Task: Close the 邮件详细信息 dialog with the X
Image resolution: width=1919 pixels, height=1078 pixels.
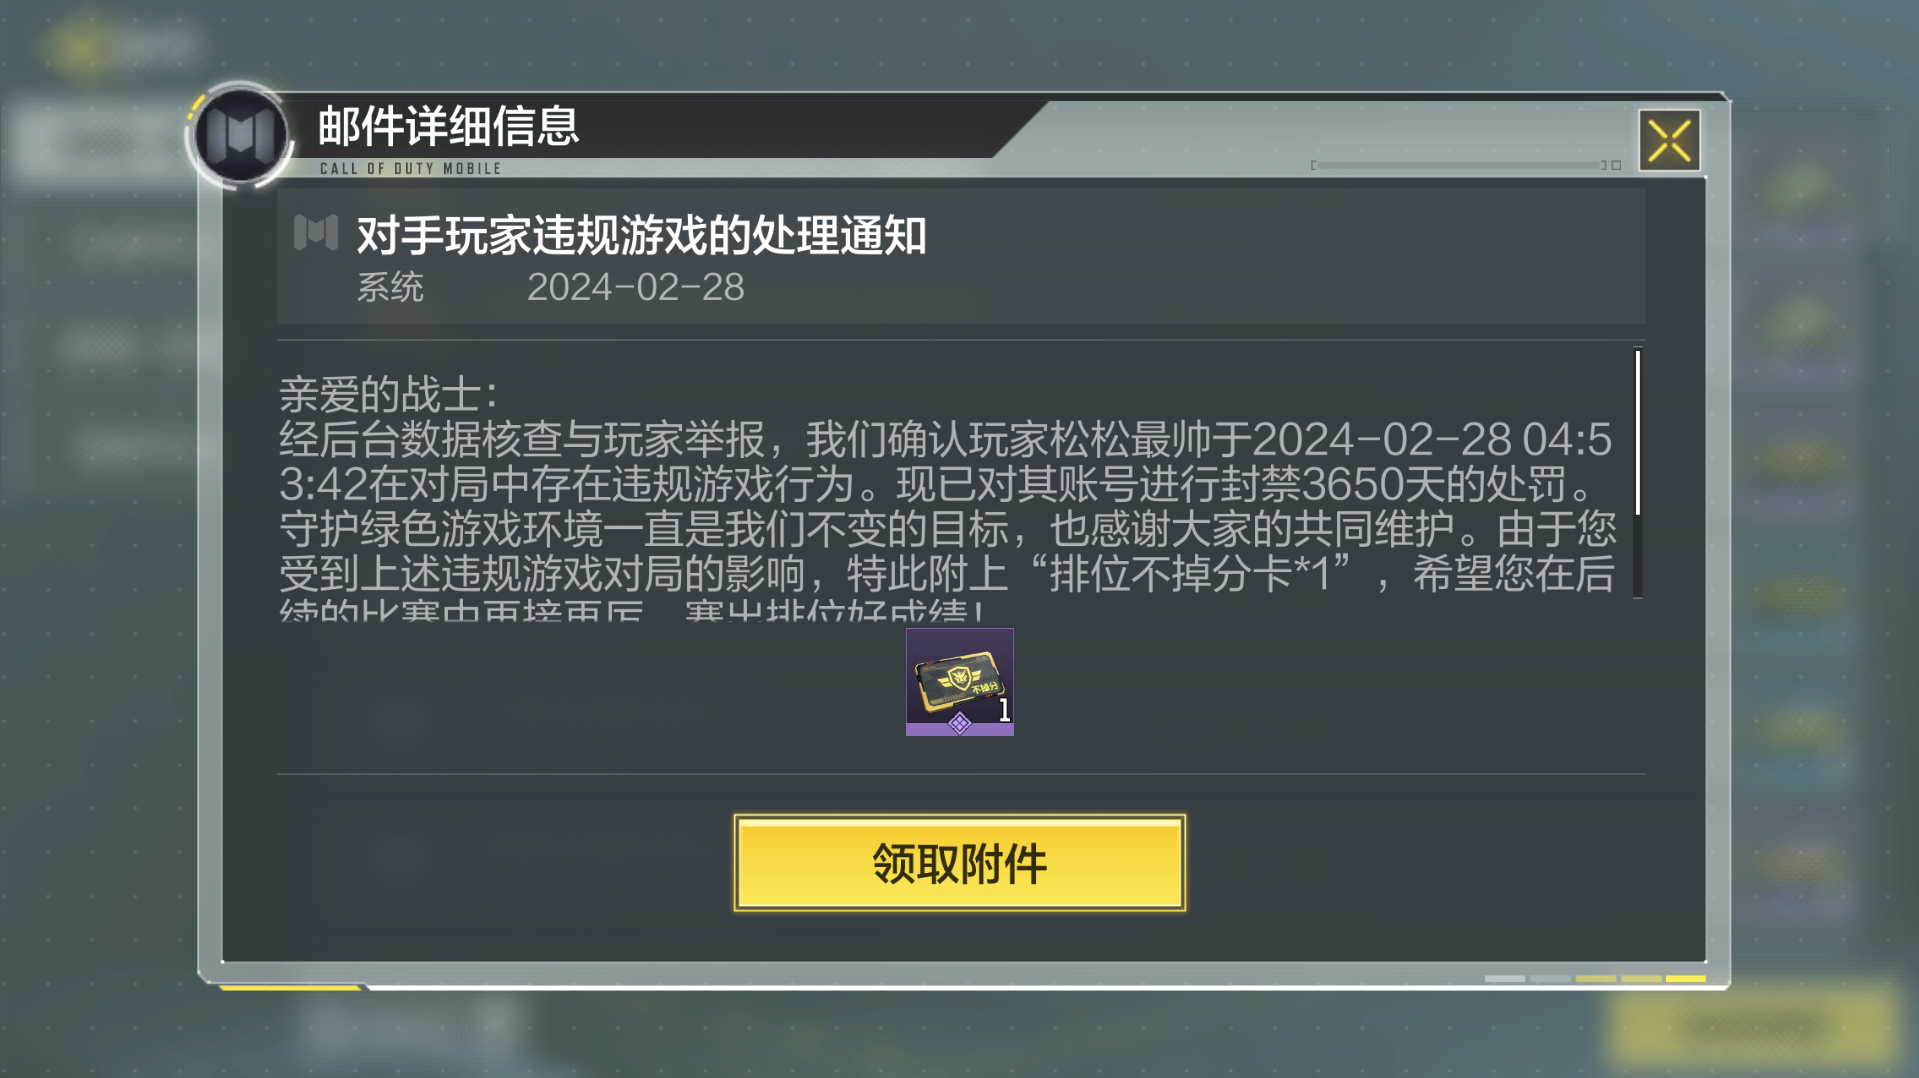Action: 1669,140
